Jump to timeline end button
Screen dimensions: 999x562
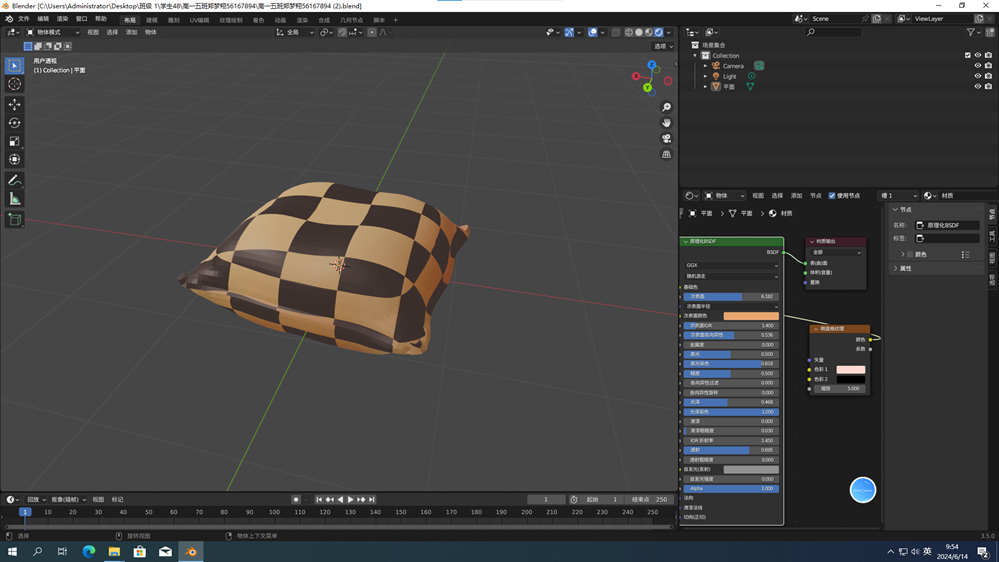click(371, 500)
